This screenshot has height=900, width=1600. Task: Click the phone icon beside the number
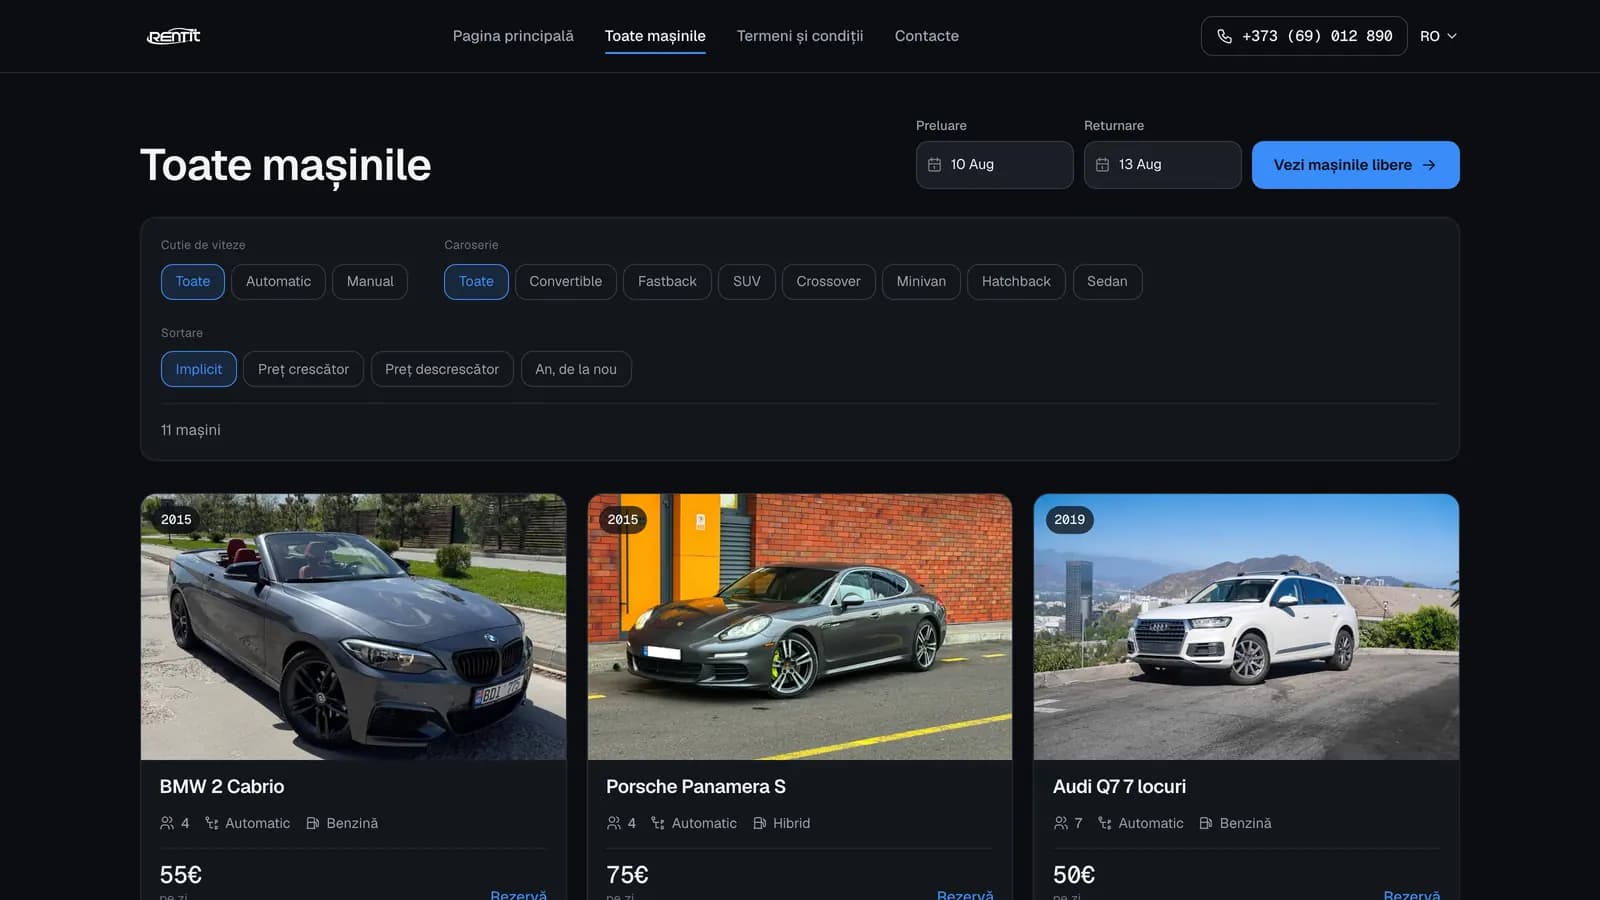click(x=1224, y=36)
